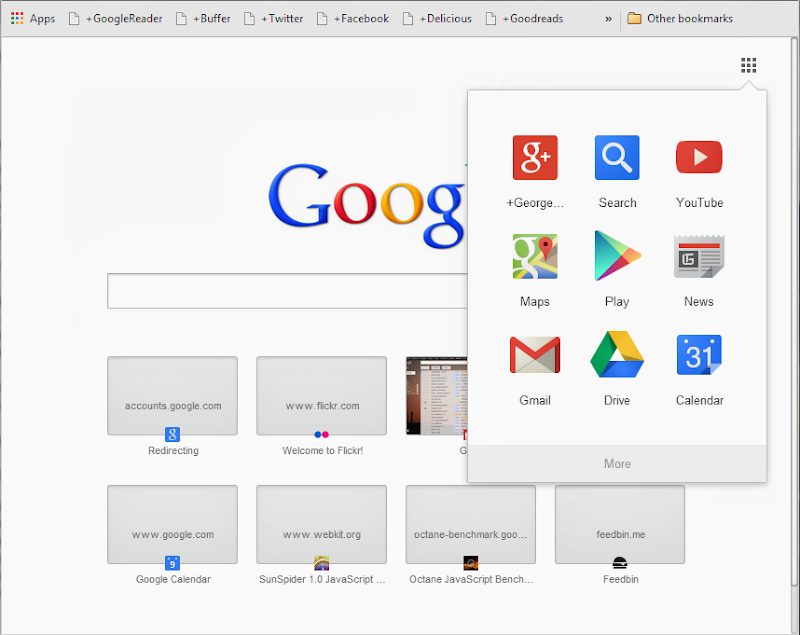Click the Play label text

pos(617,302)
